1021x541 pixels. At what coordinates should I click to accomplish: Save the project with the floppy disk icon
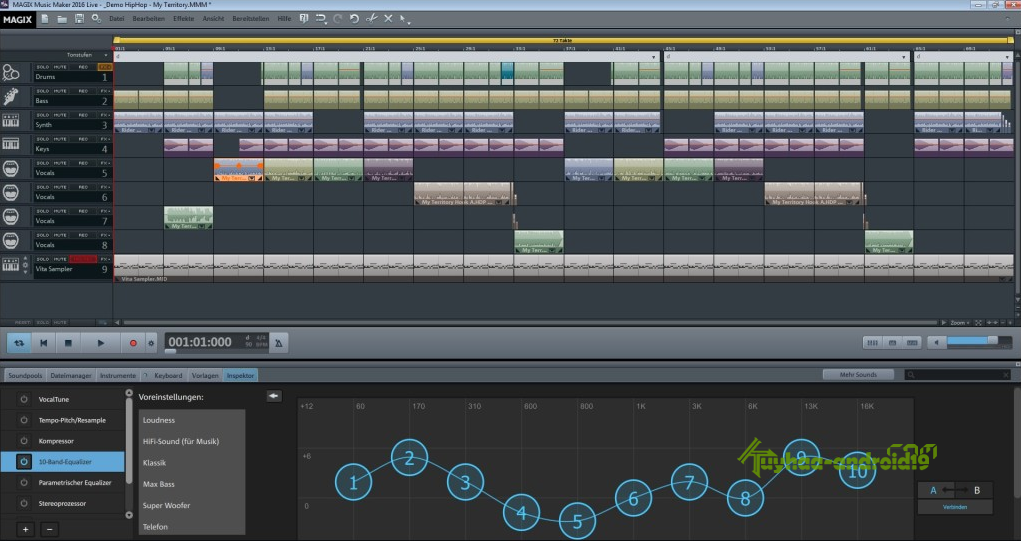point(79,19)
